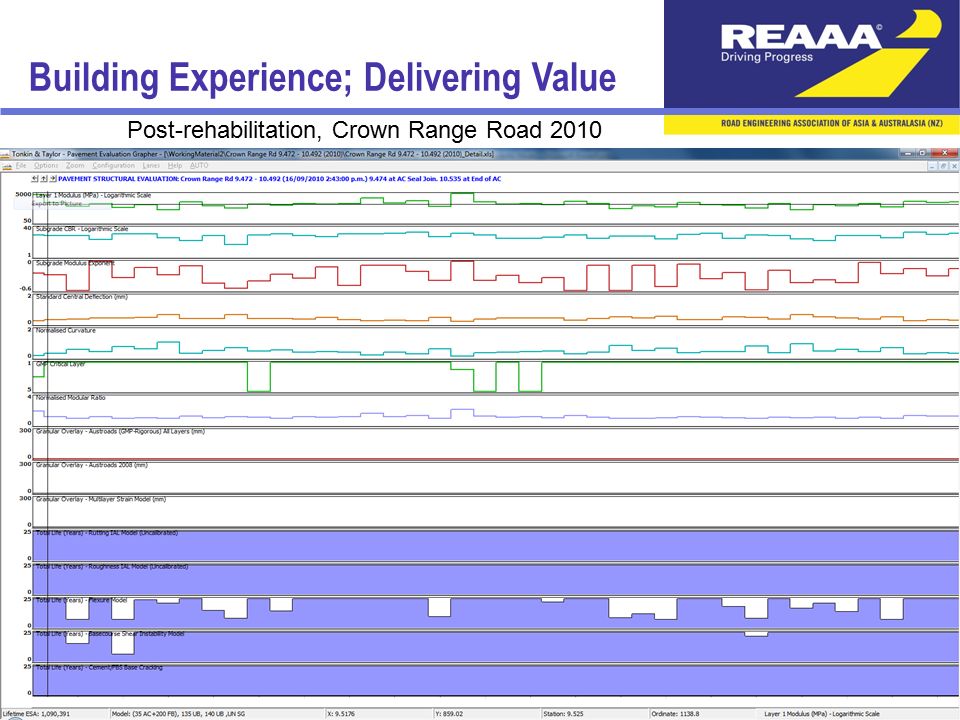Click the Total Life Flexure Model label
Image resolution: width=960 pixels, height=720 pixels.
[81, 601]
